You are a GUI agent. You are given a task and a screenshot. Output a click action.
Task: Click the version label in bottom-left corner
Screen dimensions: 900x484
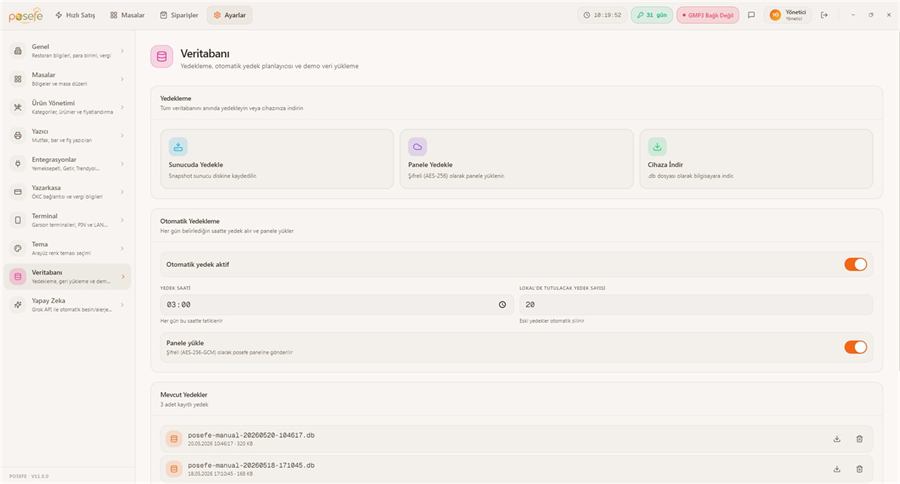29,476
